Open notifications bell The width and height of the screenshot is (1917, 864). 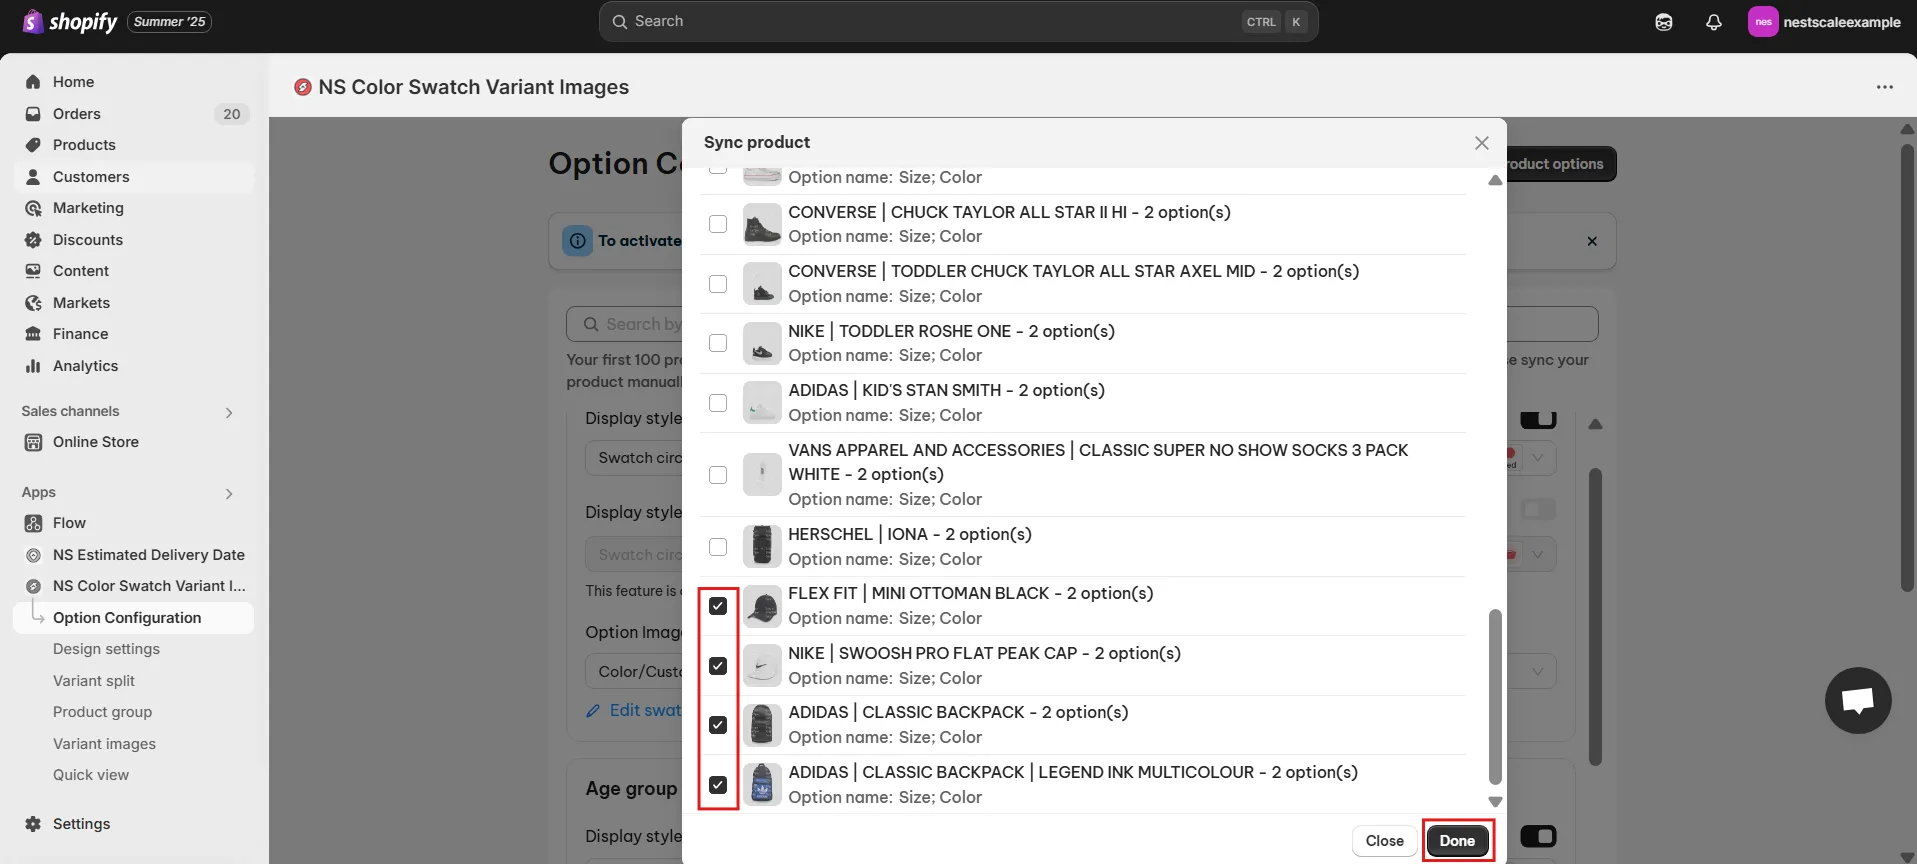(1714, 22)
